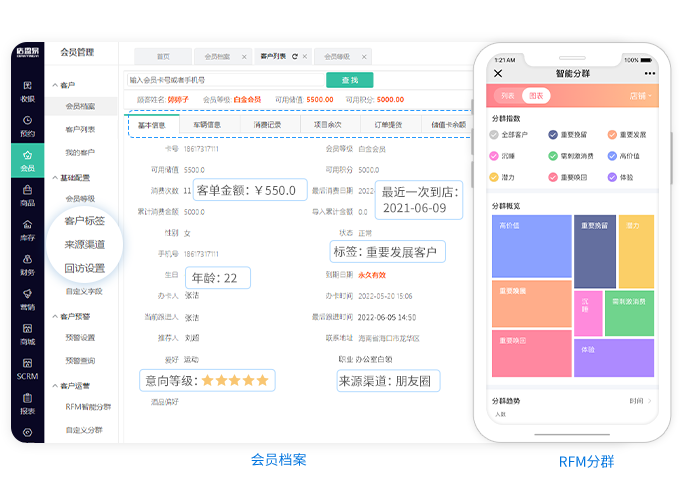Open 客户标签 in the side menu

[85, 221]
